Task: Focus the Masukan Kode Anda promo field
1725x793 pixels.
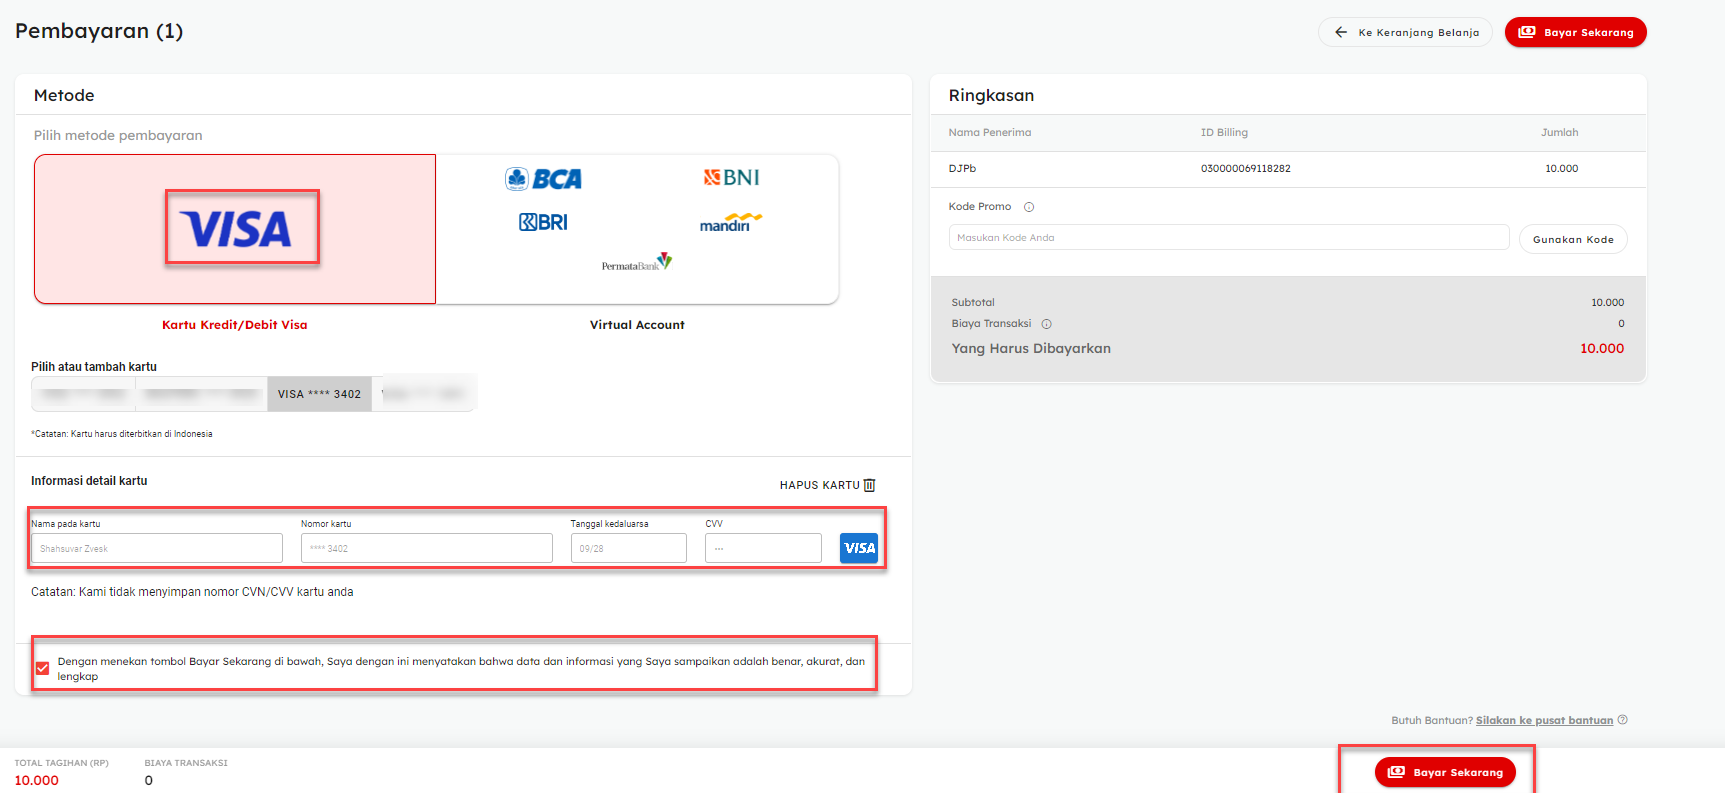Action: point(1229,237)
